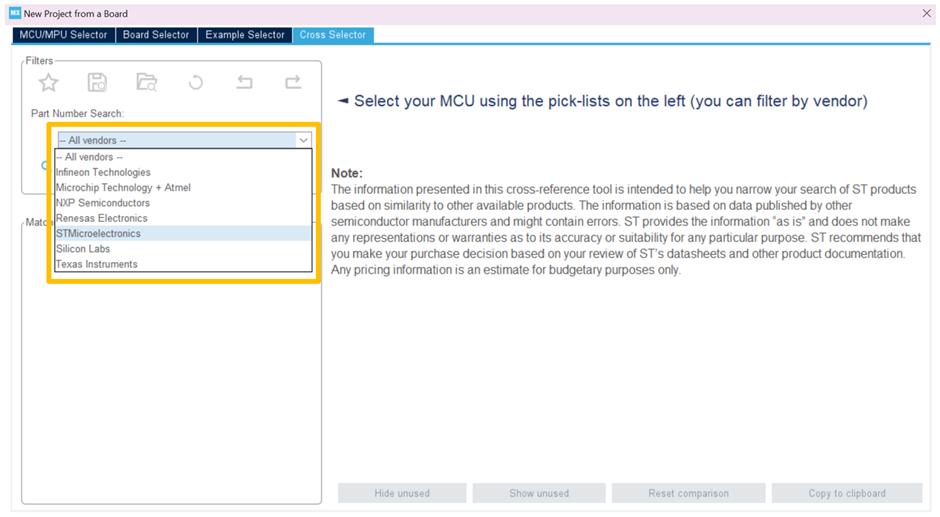Open the Board Selector tab
This screenshot has height=517, width=940.
(156, 35)
